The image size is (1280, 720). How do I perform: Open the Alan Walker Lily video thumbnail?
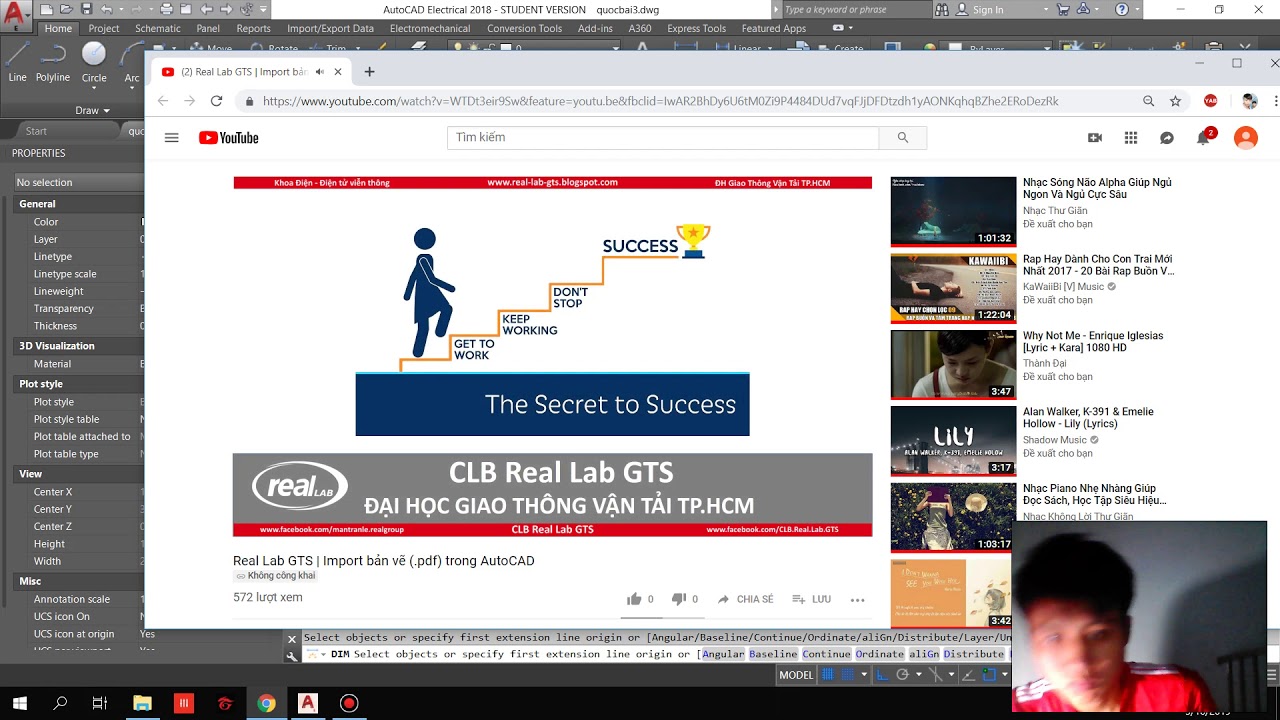coord(953,441)
